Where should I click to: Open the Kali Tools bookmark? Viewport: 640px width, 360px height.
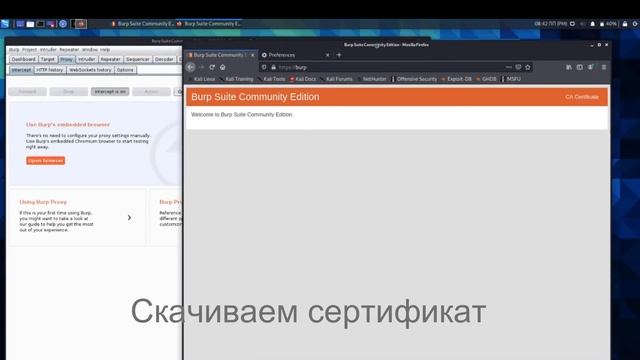pyautogui.click(x=271, y=79)
